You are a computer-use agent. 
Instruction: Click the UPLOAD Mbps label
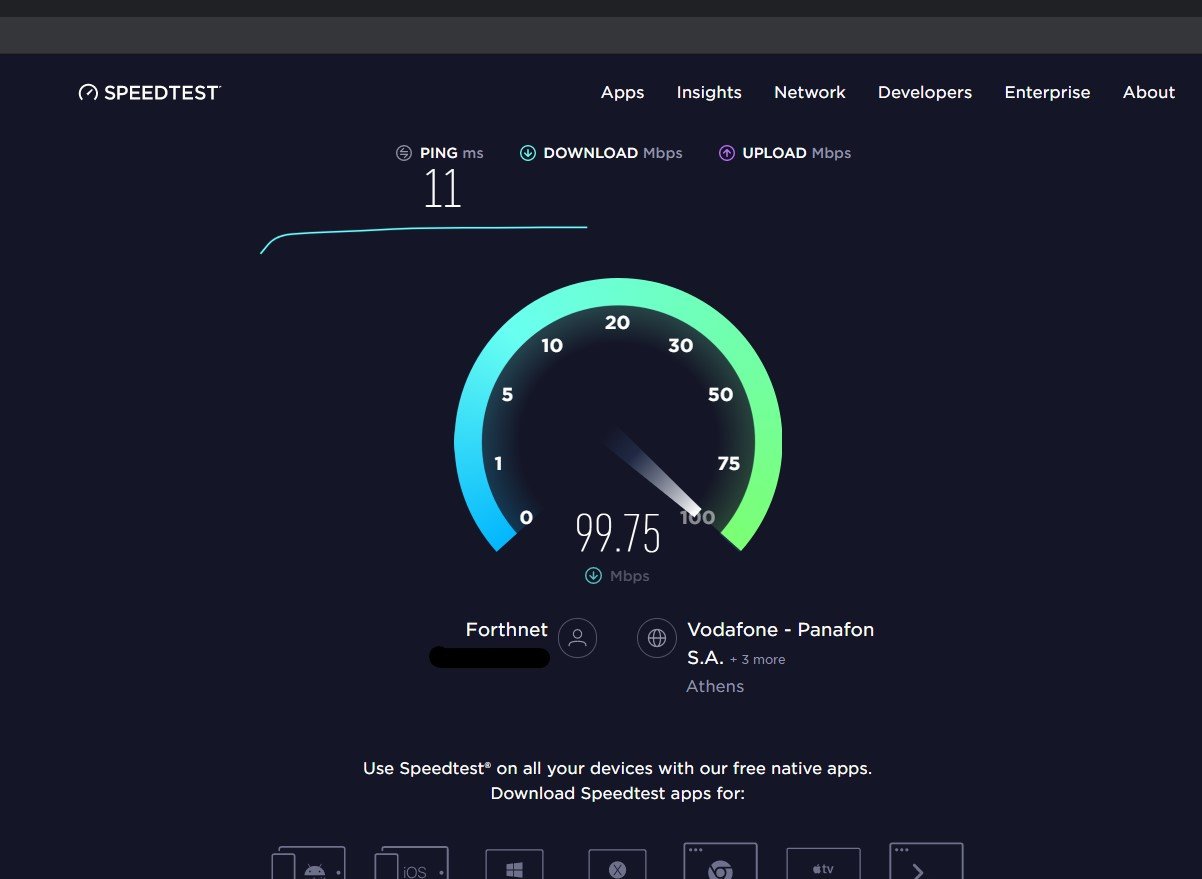point(797,153)
